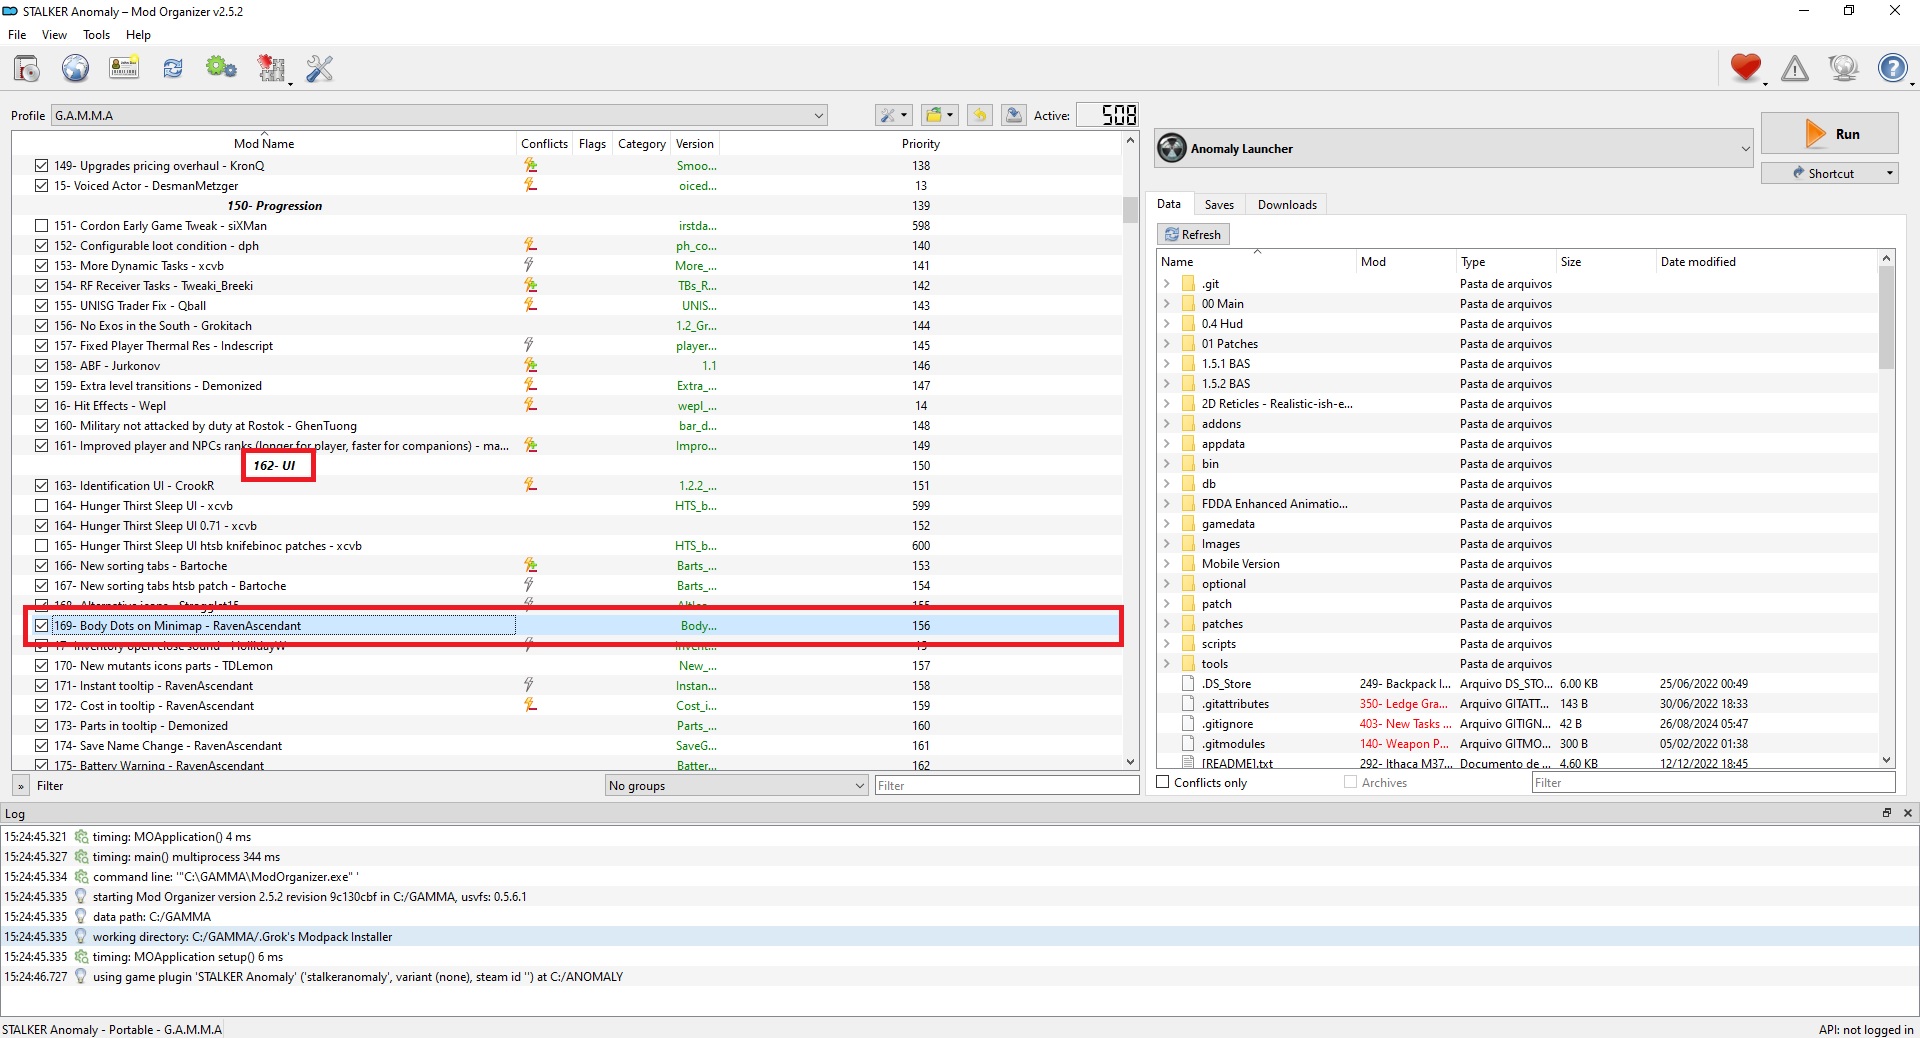Focus the mod list Filter text field

(x=1007, y=786)
